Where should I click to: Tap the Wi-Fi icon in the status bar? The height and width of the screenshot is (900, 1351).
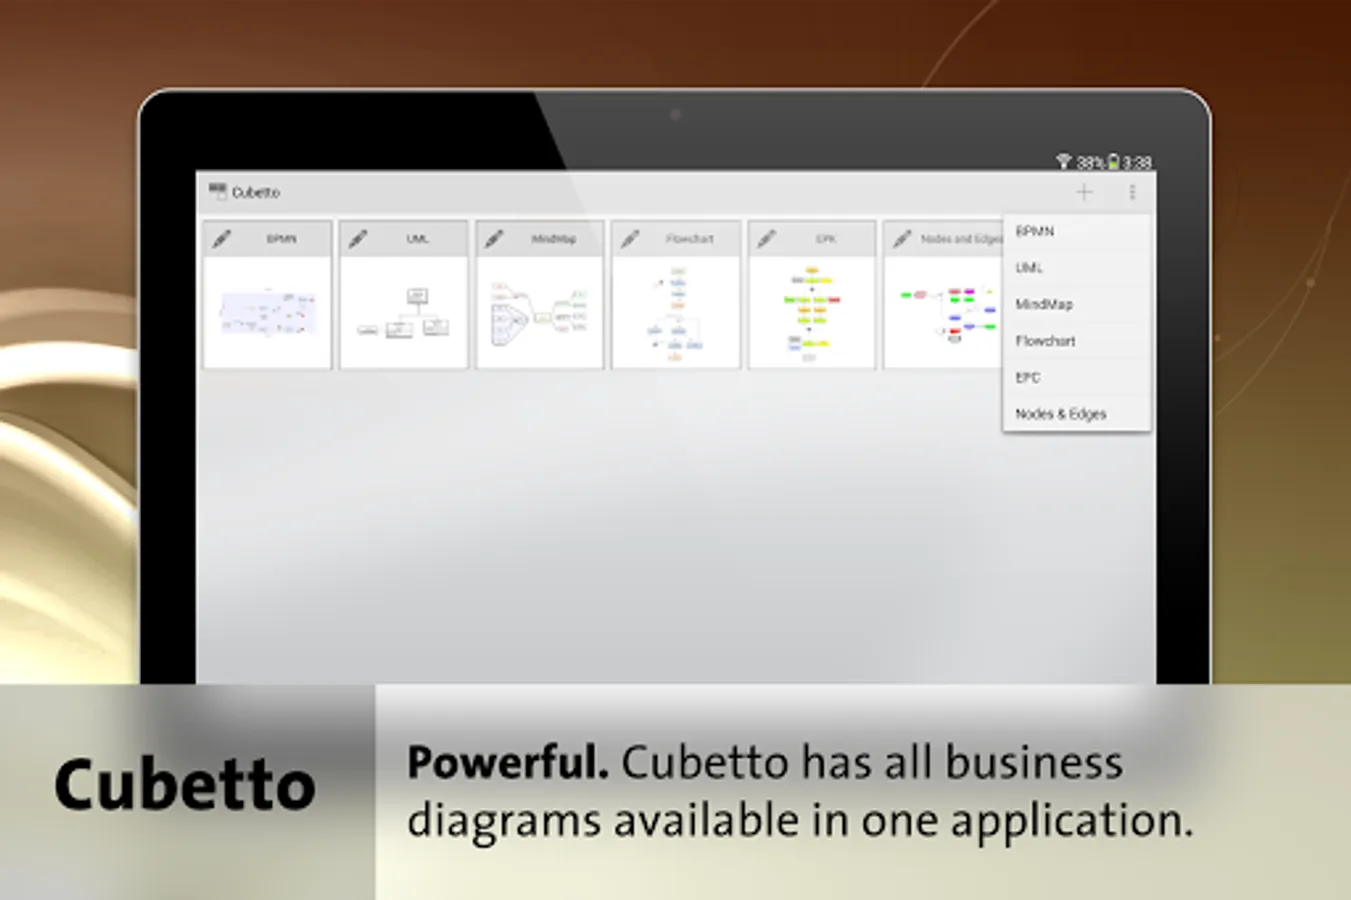click(x=1063, y=162)
